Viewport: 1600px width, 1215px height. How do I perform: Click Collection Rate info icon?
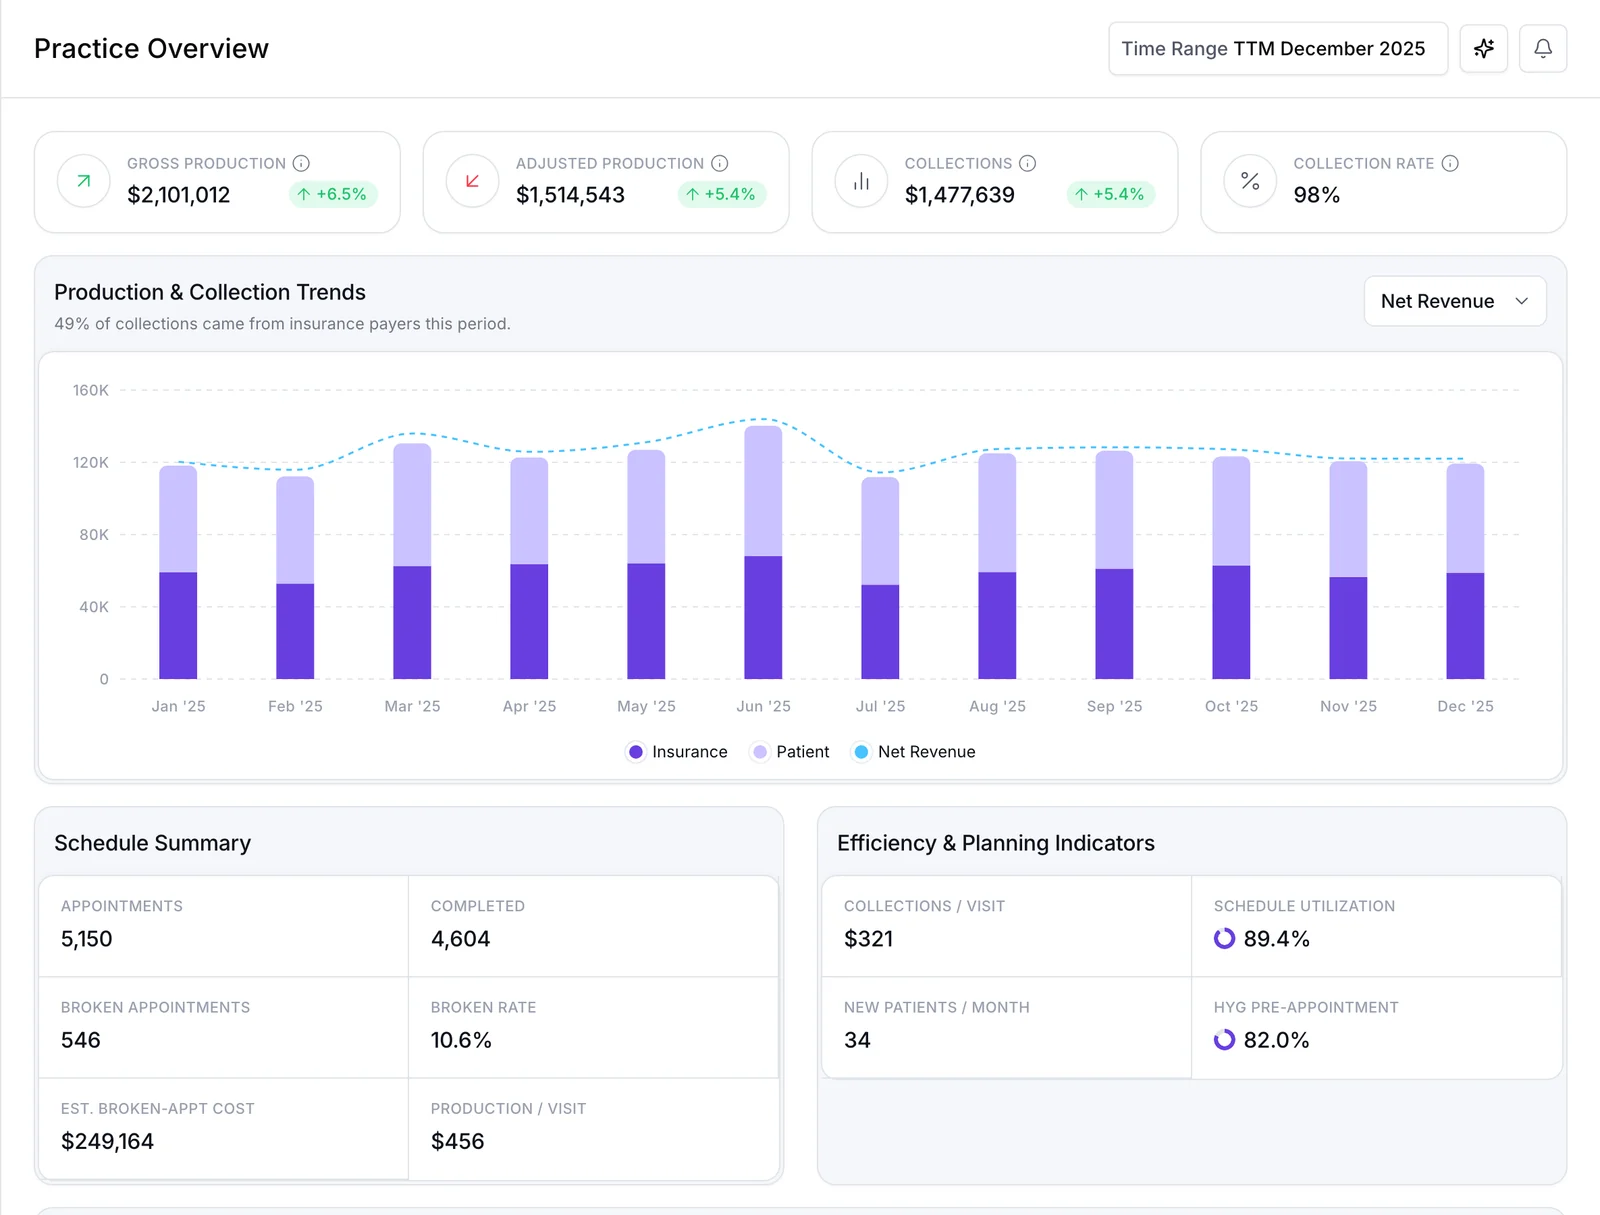point(1450,163)
